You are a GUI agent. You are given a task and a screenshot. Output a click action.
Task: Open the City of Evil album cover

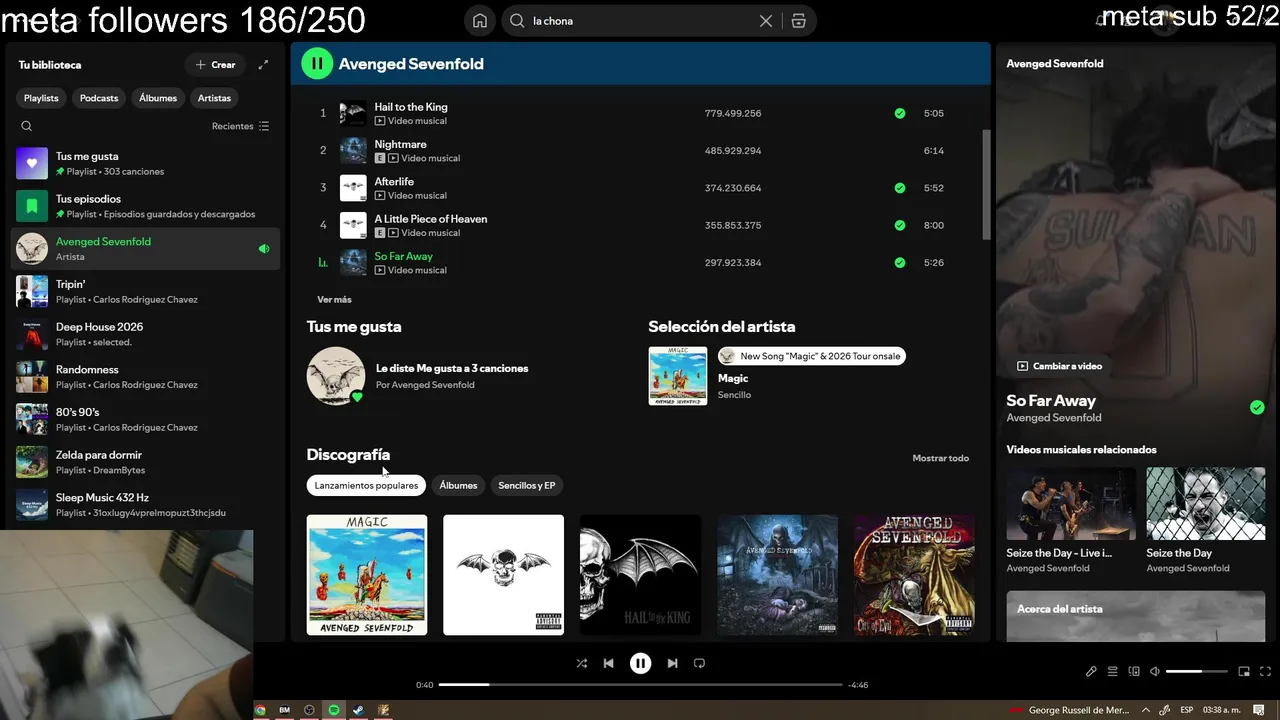pyautogui.click(x=914, y=575)
